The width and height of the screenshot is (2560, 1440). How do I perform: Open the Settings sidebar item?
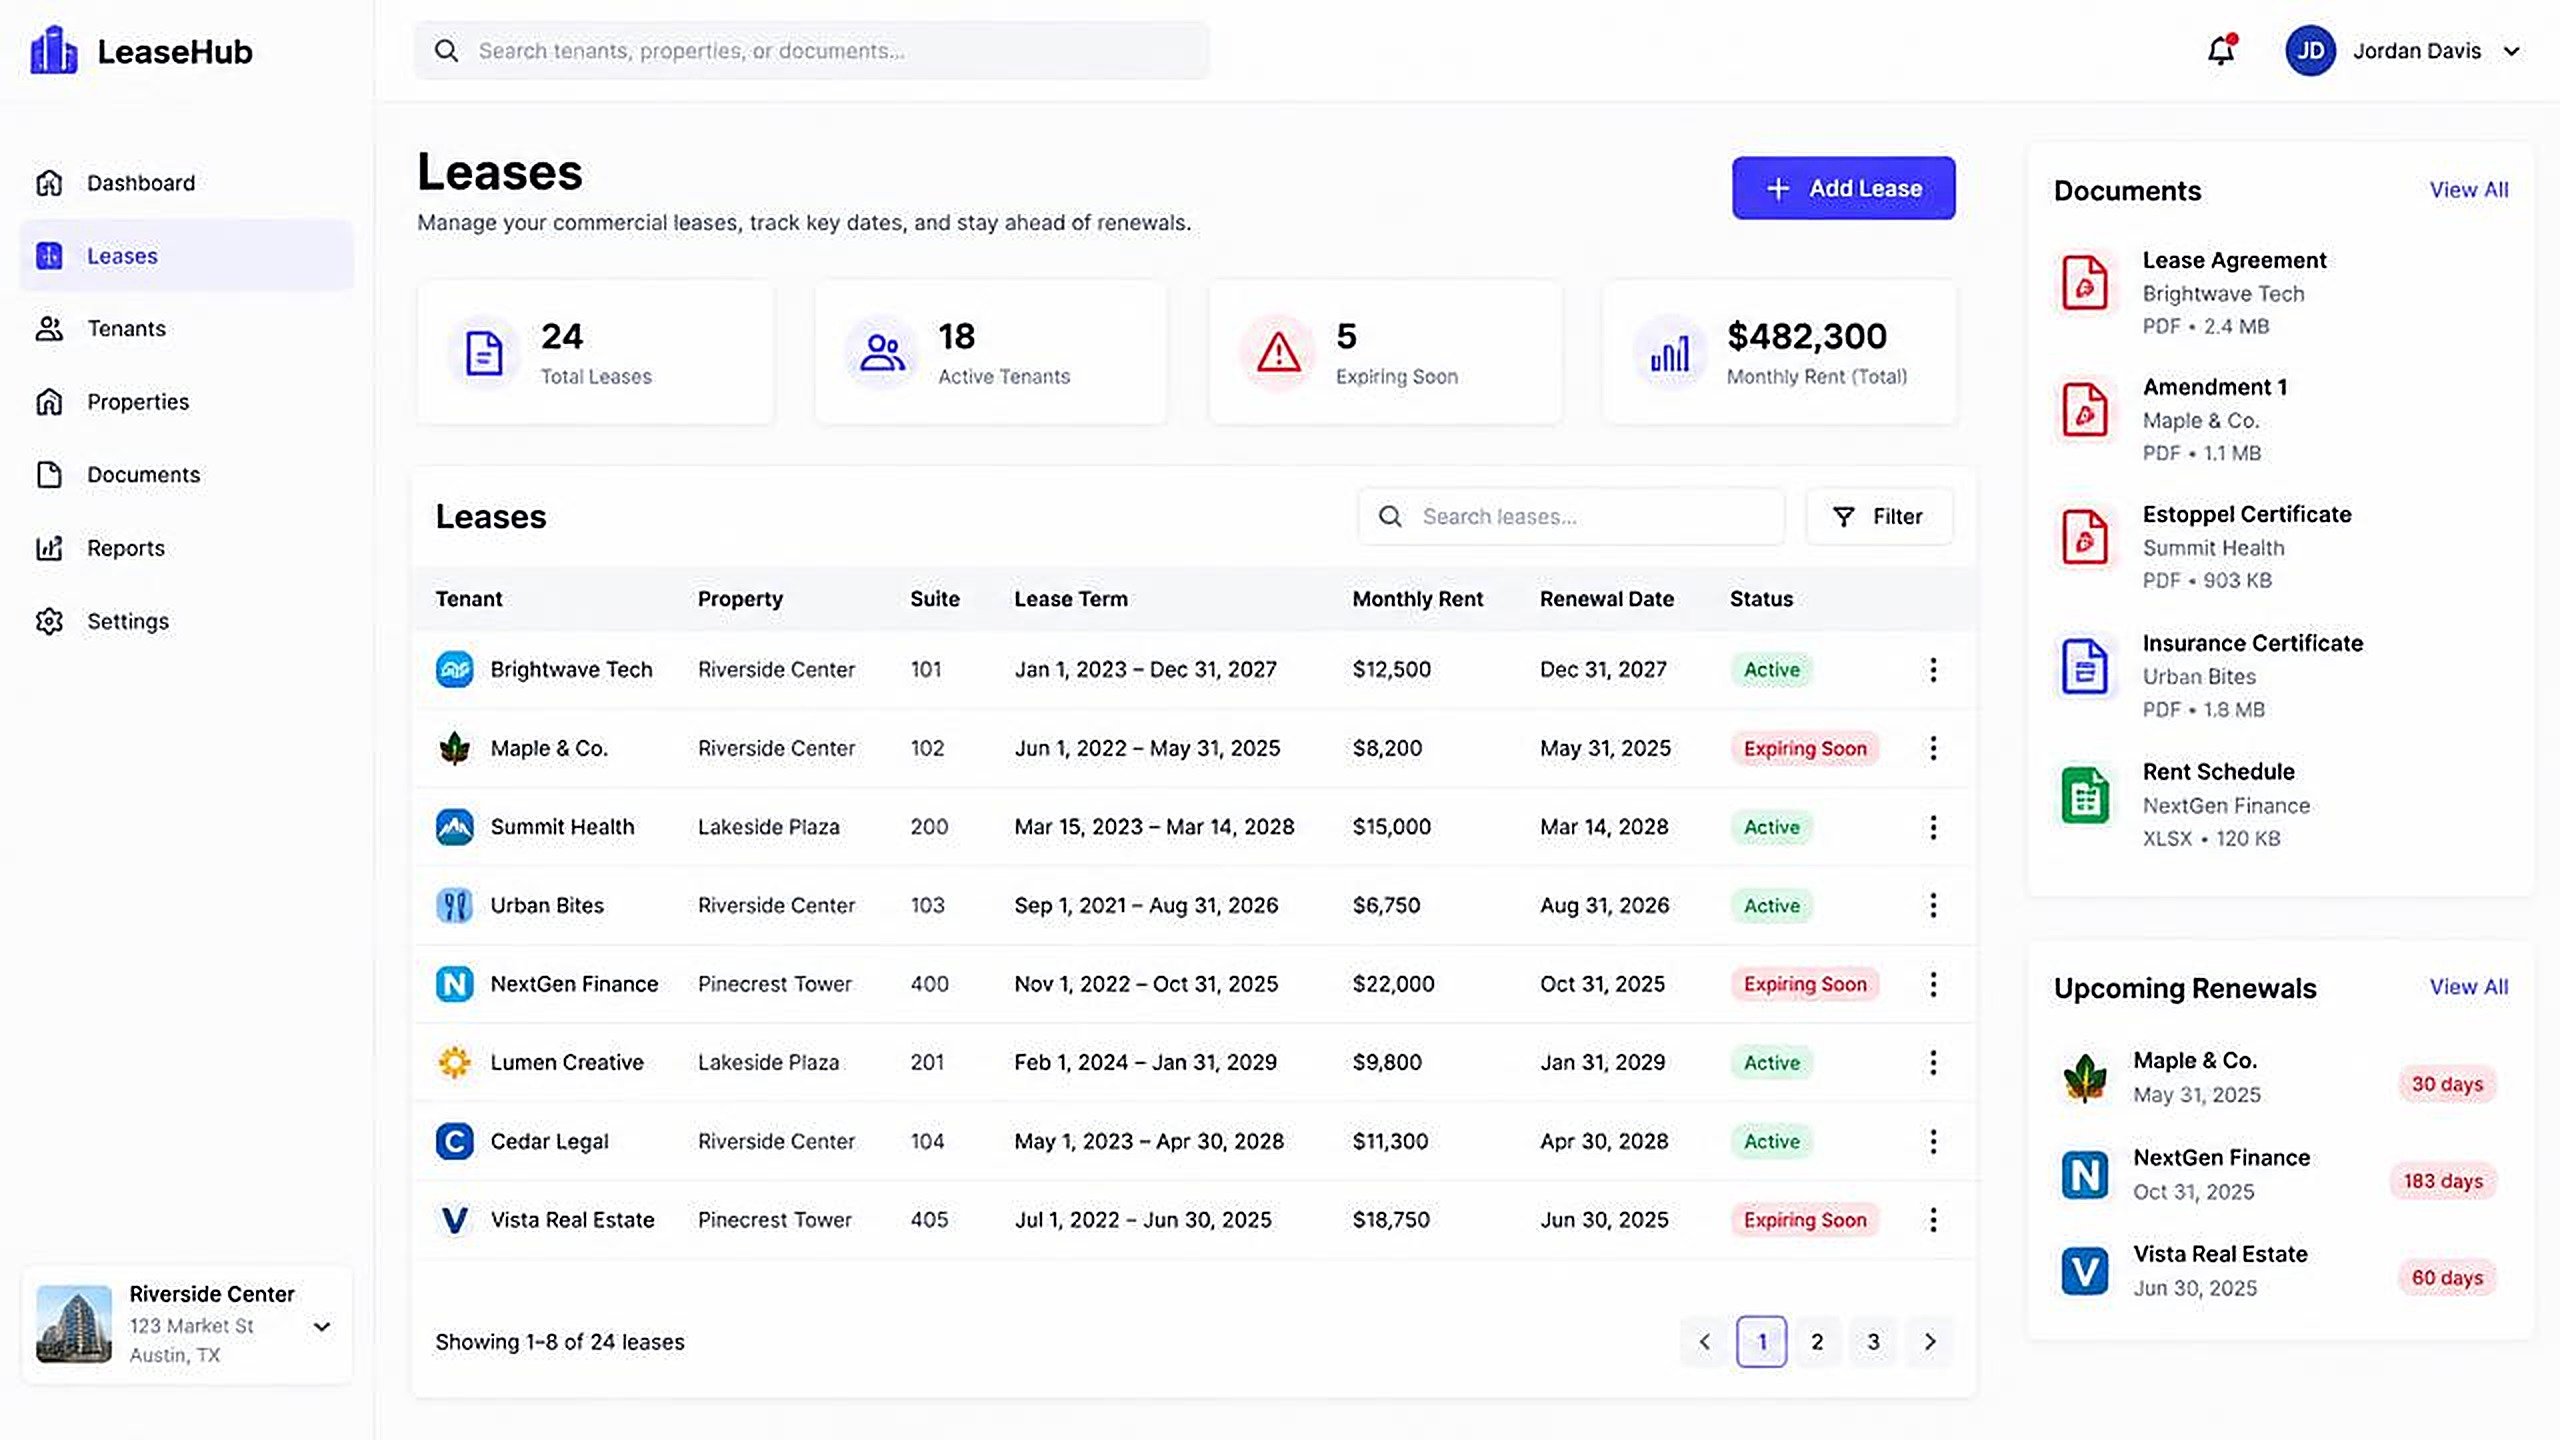click(x=186, y=621)
